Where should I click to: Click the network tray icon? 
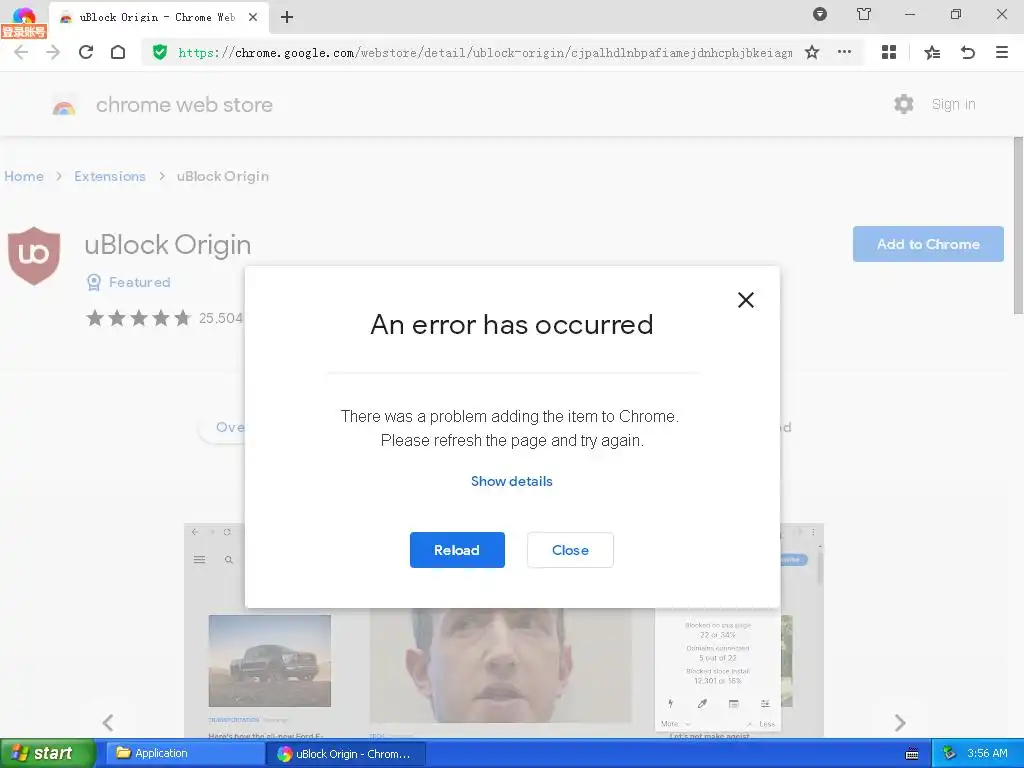(x=950, y=754)
